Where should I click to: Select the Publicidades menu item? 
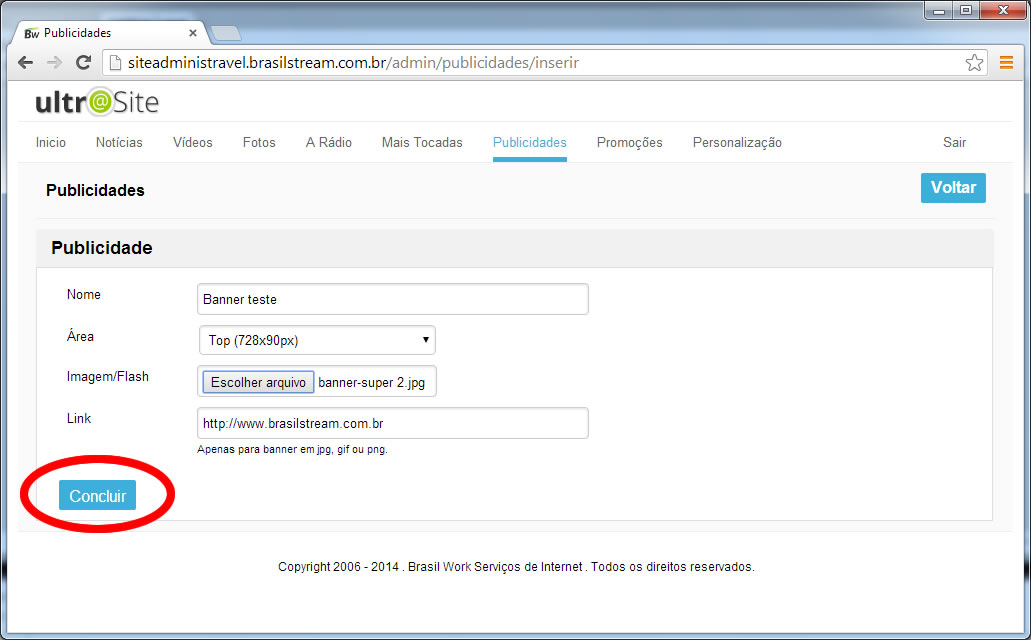tap(529, 142)
